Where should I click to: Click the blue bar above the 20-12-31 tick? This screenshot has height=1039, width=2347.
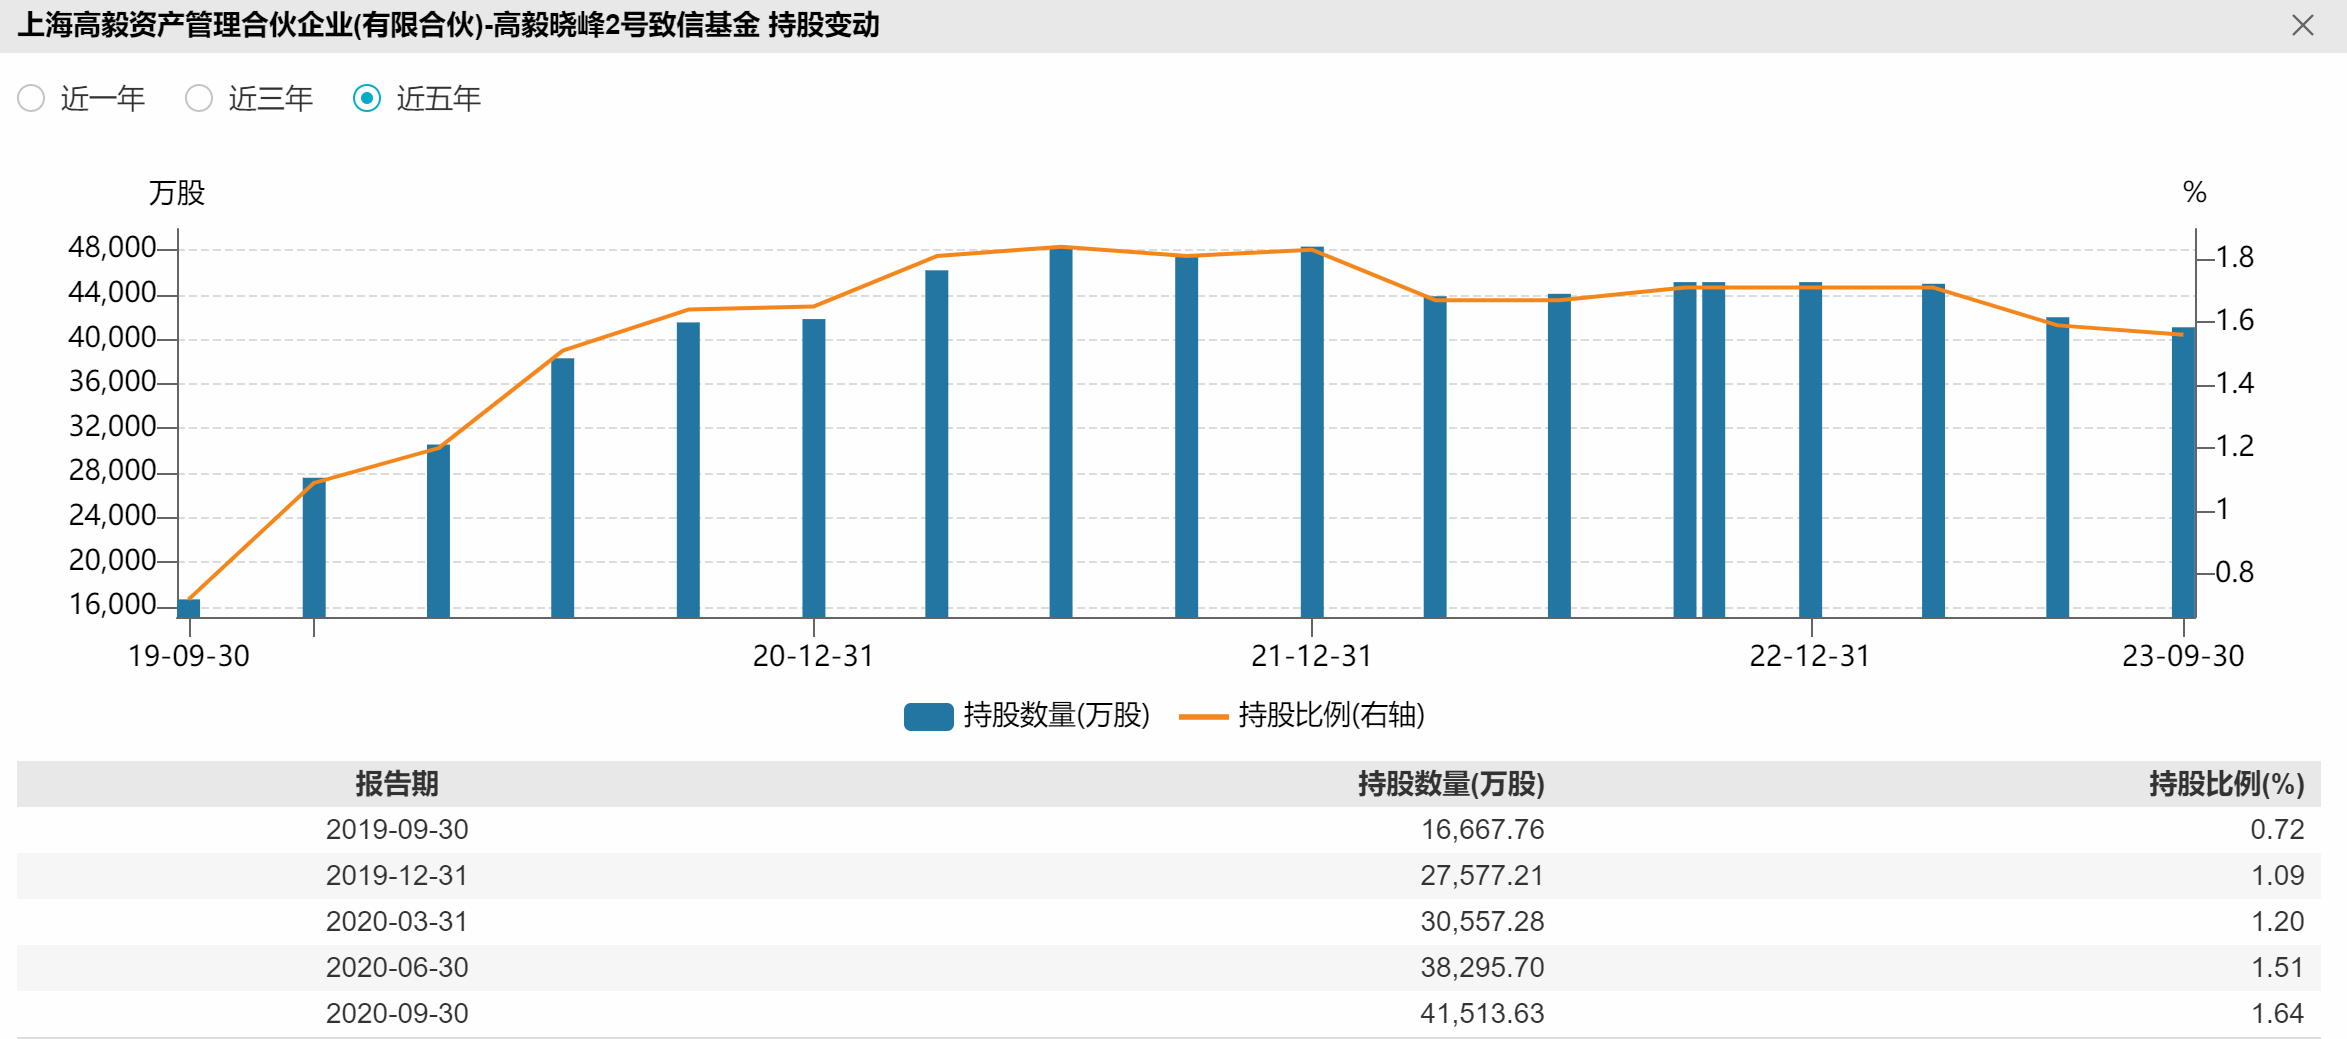click(814, 468)
